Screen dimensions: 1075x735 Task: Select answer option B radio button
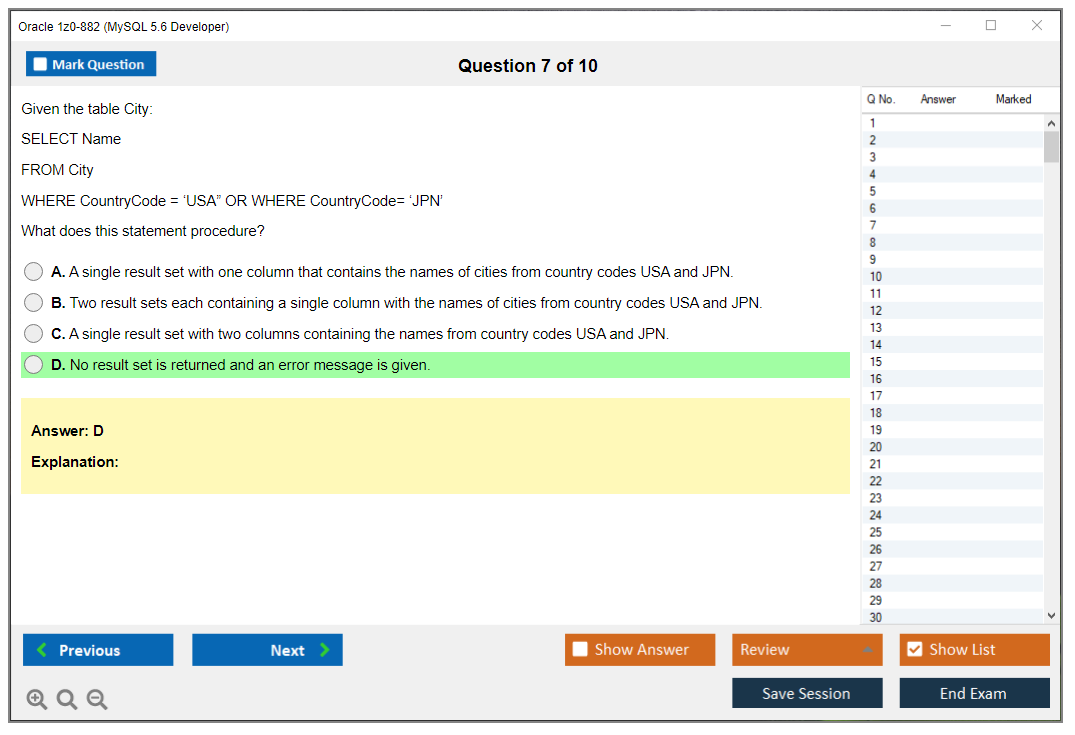click(33, 302)
